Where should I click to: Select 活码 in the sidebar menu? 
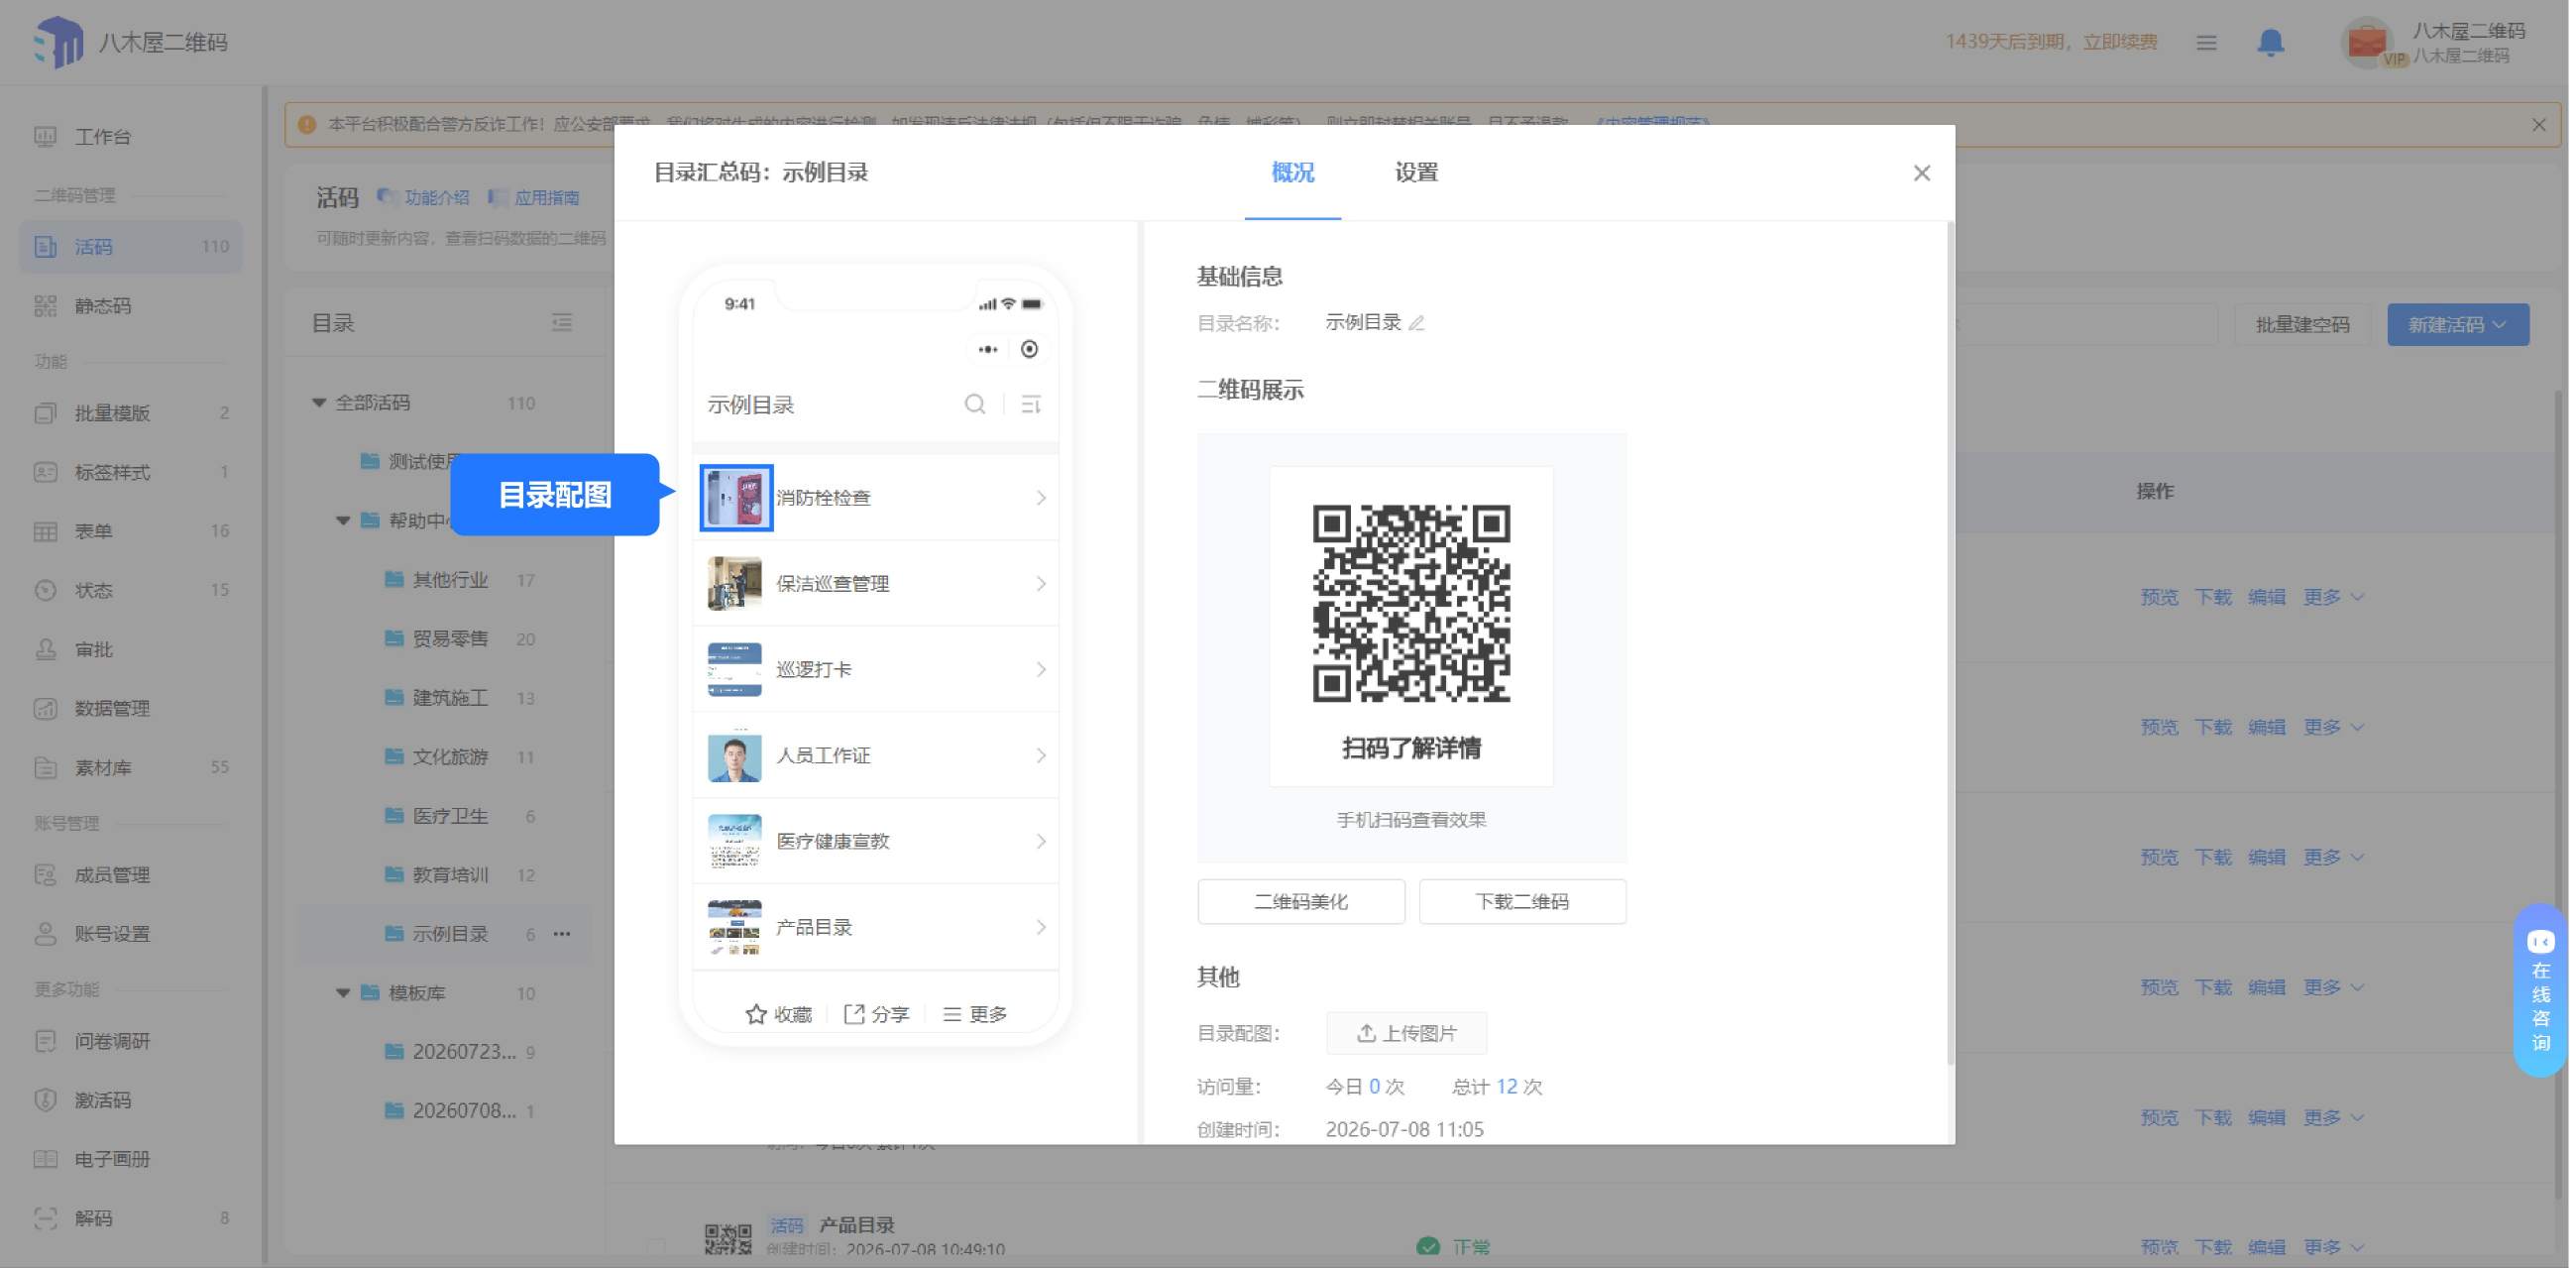pos(130,247)
